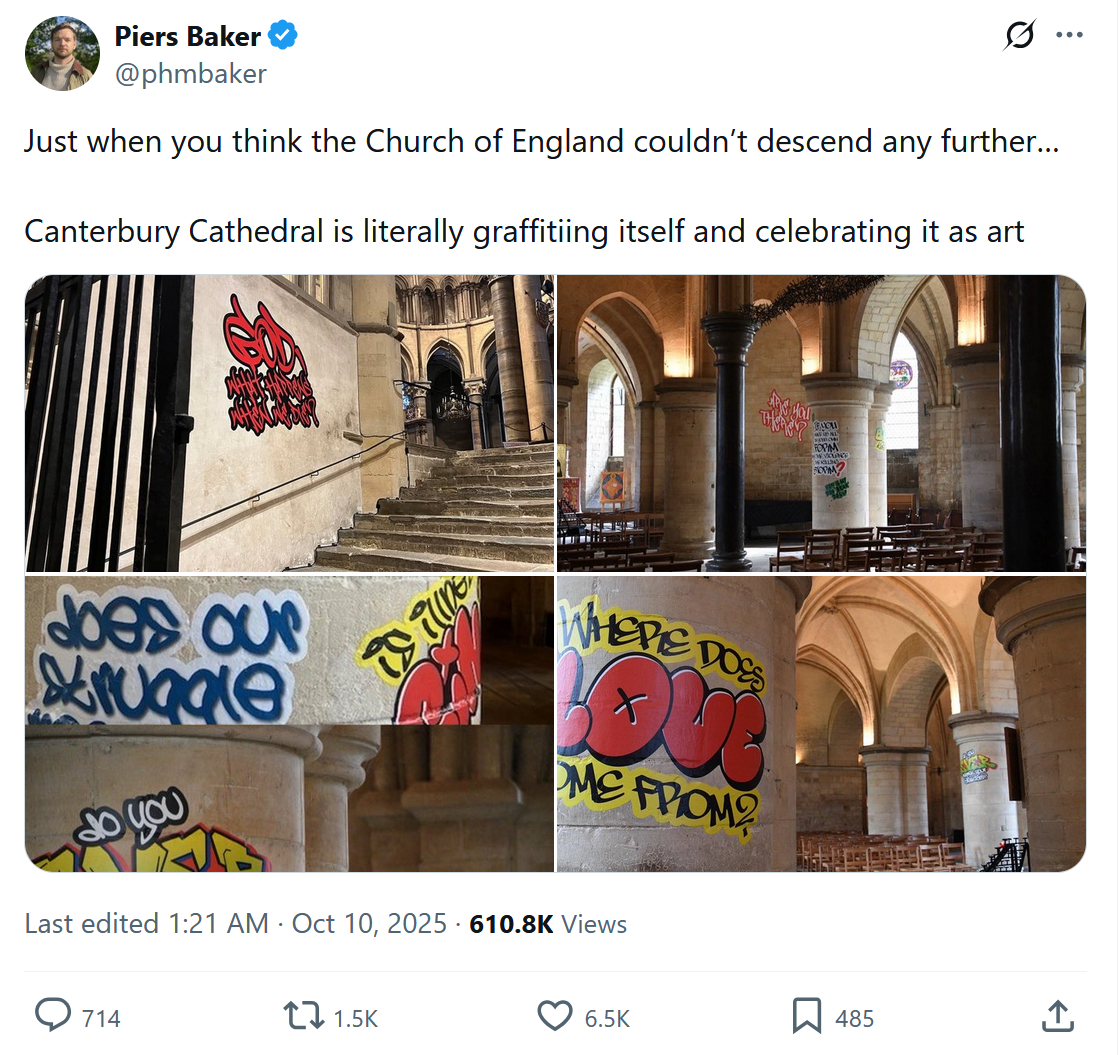Image resolution: width=1119 pixels, height=1055 pixels.
Task: Open the Grok slash-circle icon
Action: pyautogui.click(x=1019, y=35)
